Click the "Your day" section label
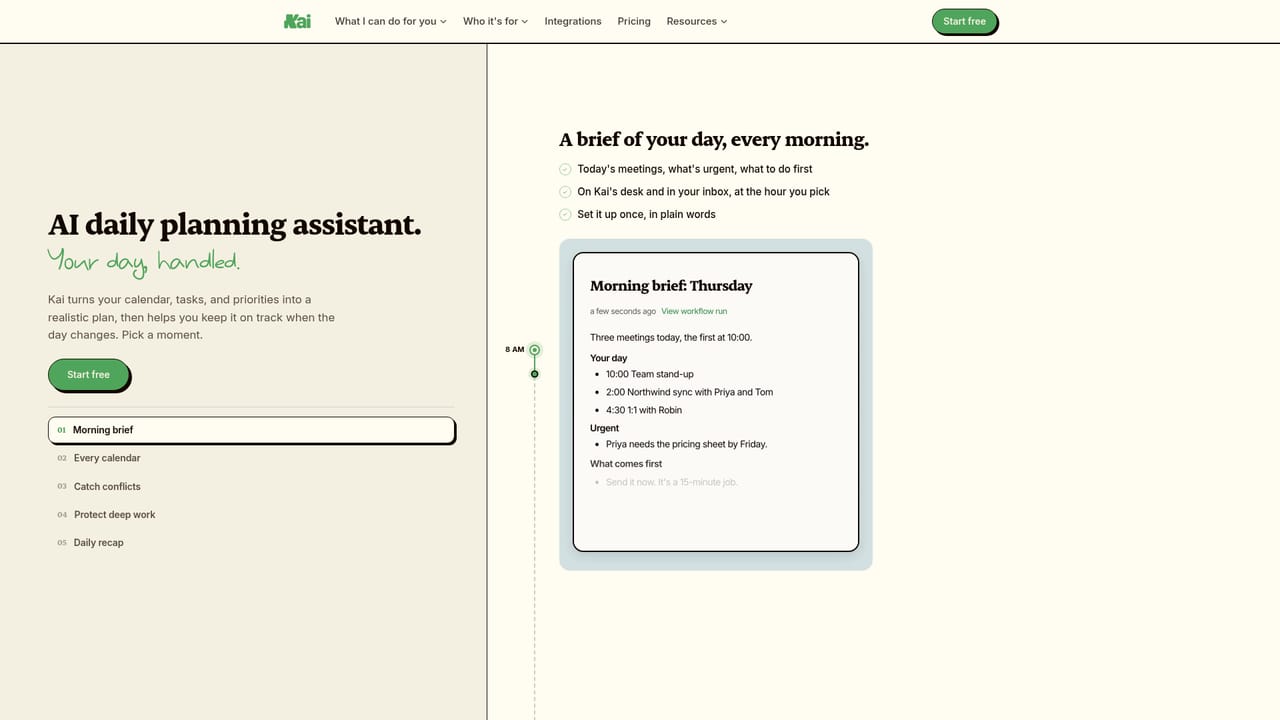1280x720 pixels. click(x=609, y=358)
